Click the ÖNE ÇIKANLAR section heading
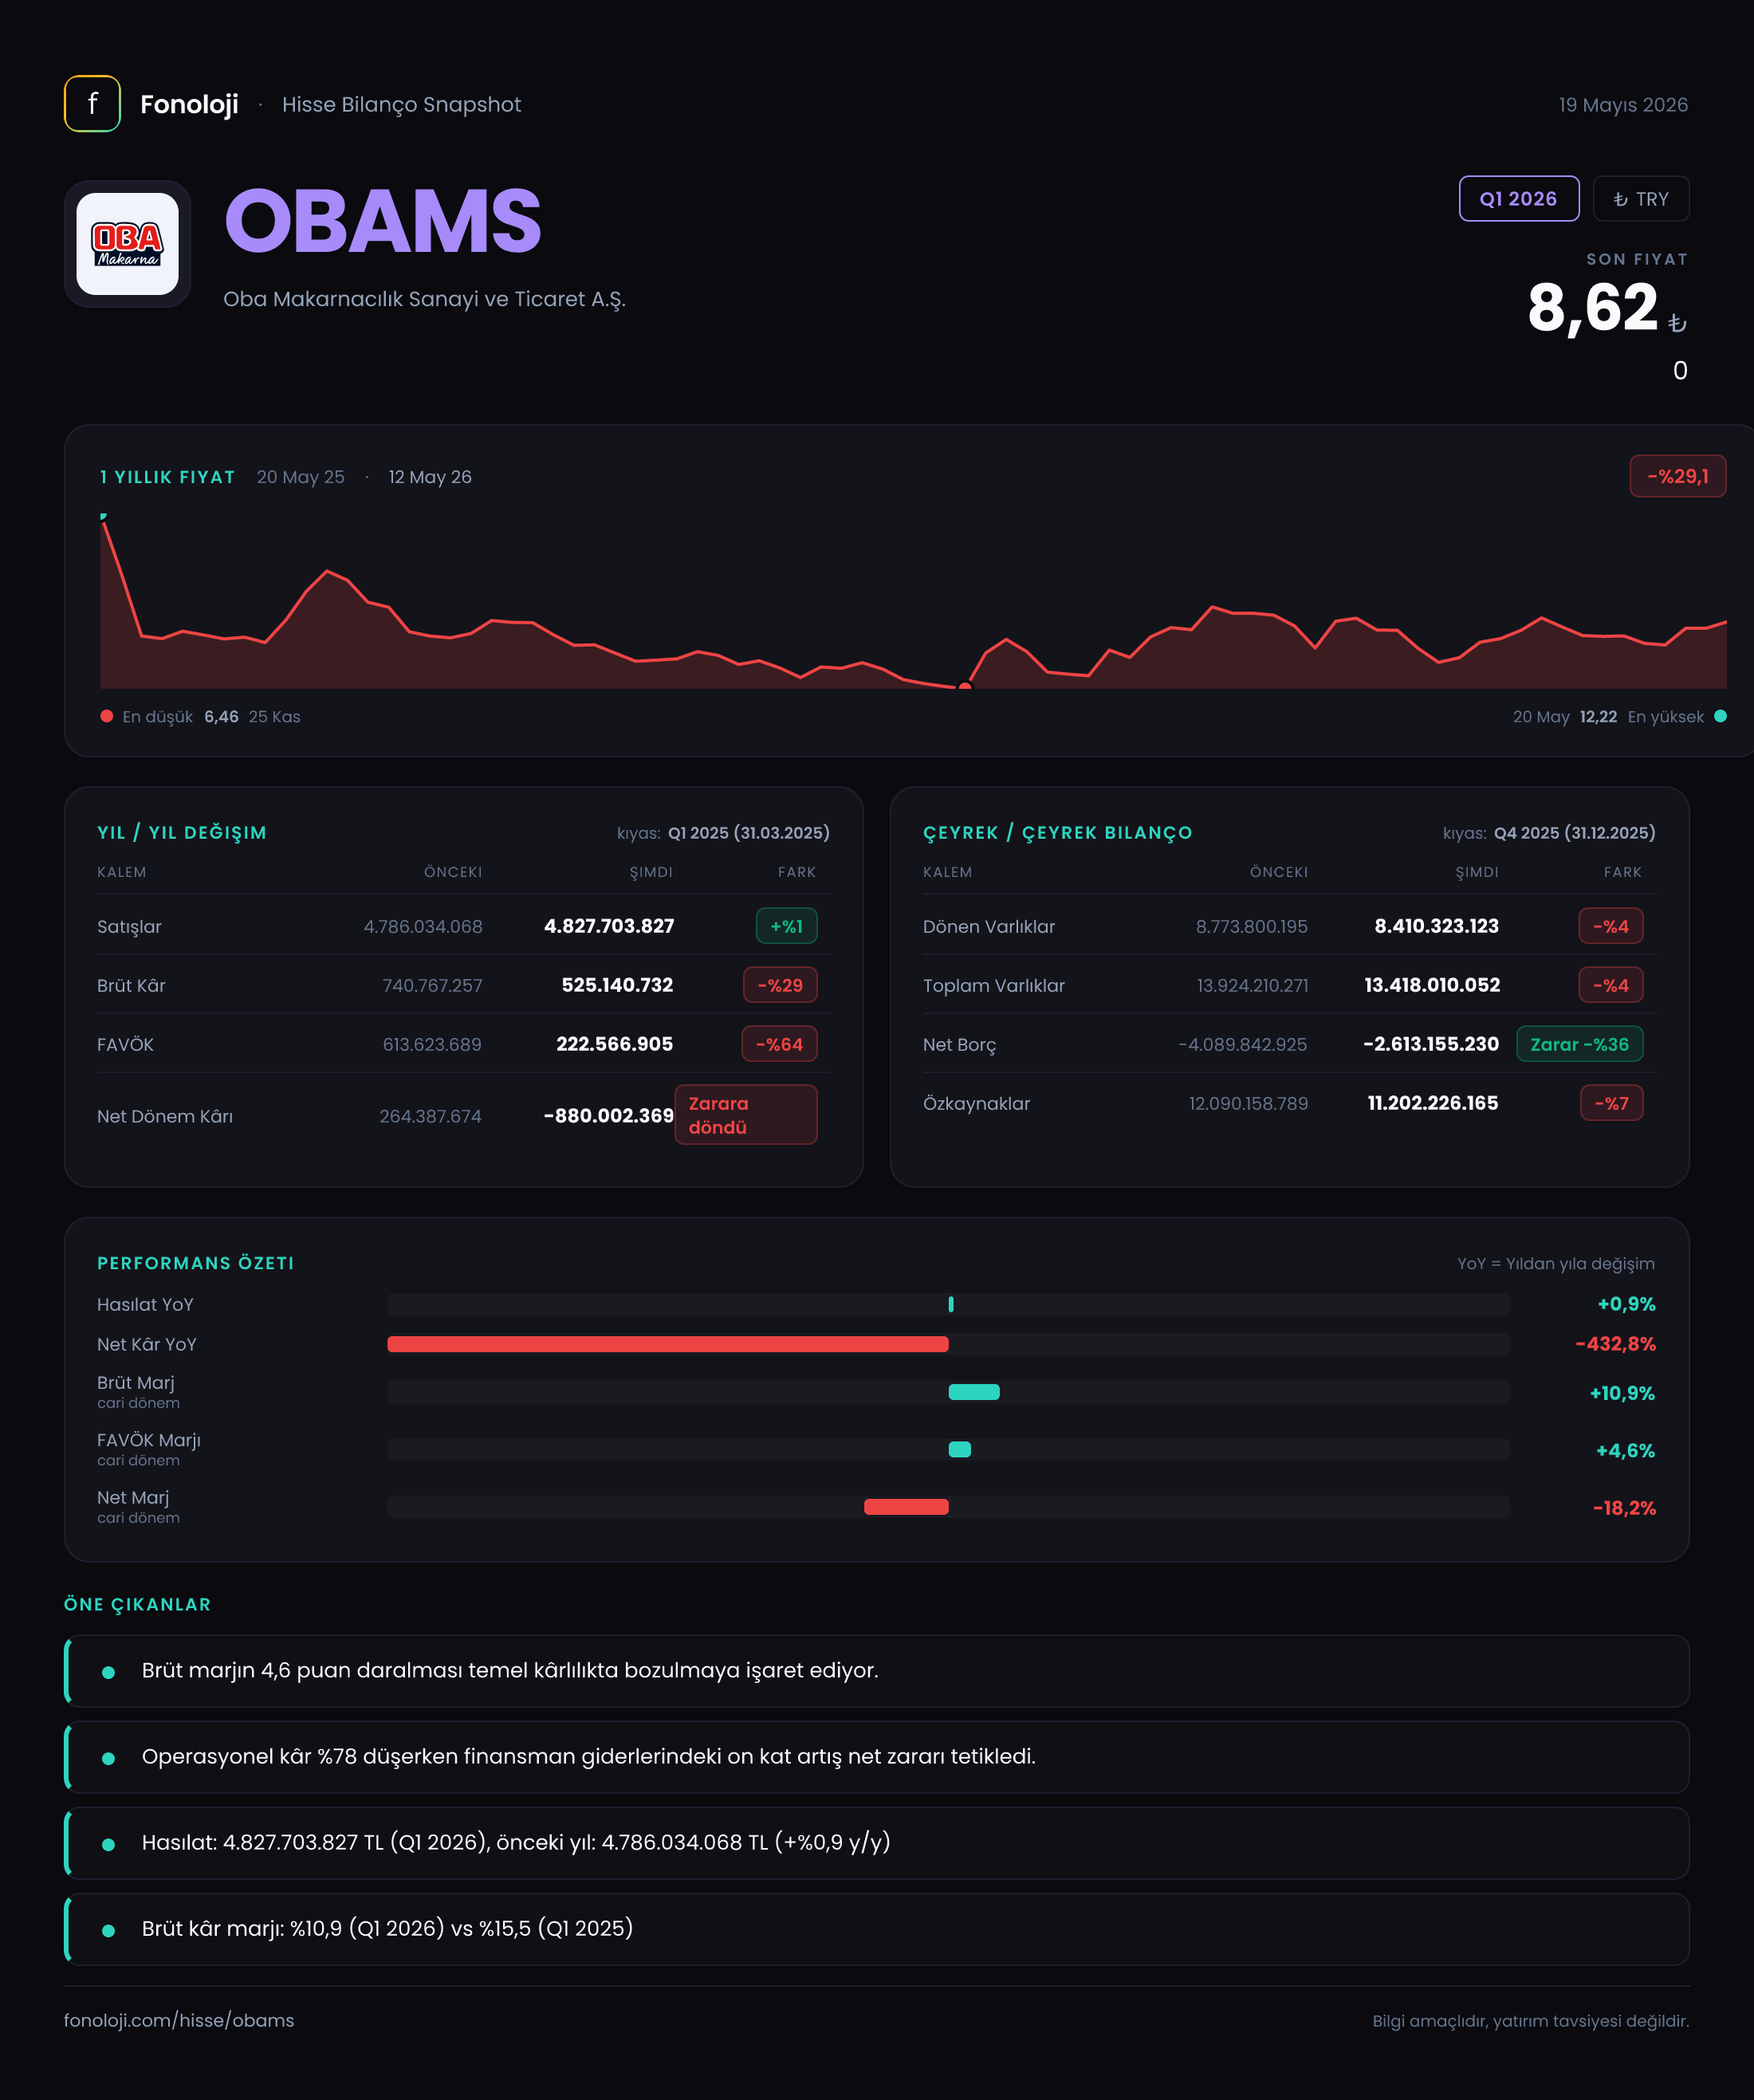 tap(138, 1604)
